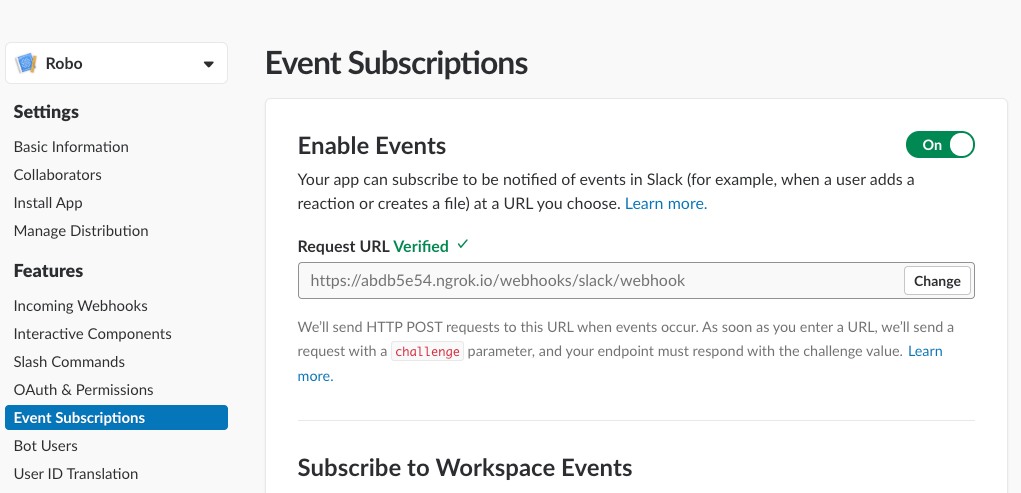The width and height of the screenshot is (1021, 493).
Task: Click Learn more link about challenge parameter
Action: (x=925, y=351)
